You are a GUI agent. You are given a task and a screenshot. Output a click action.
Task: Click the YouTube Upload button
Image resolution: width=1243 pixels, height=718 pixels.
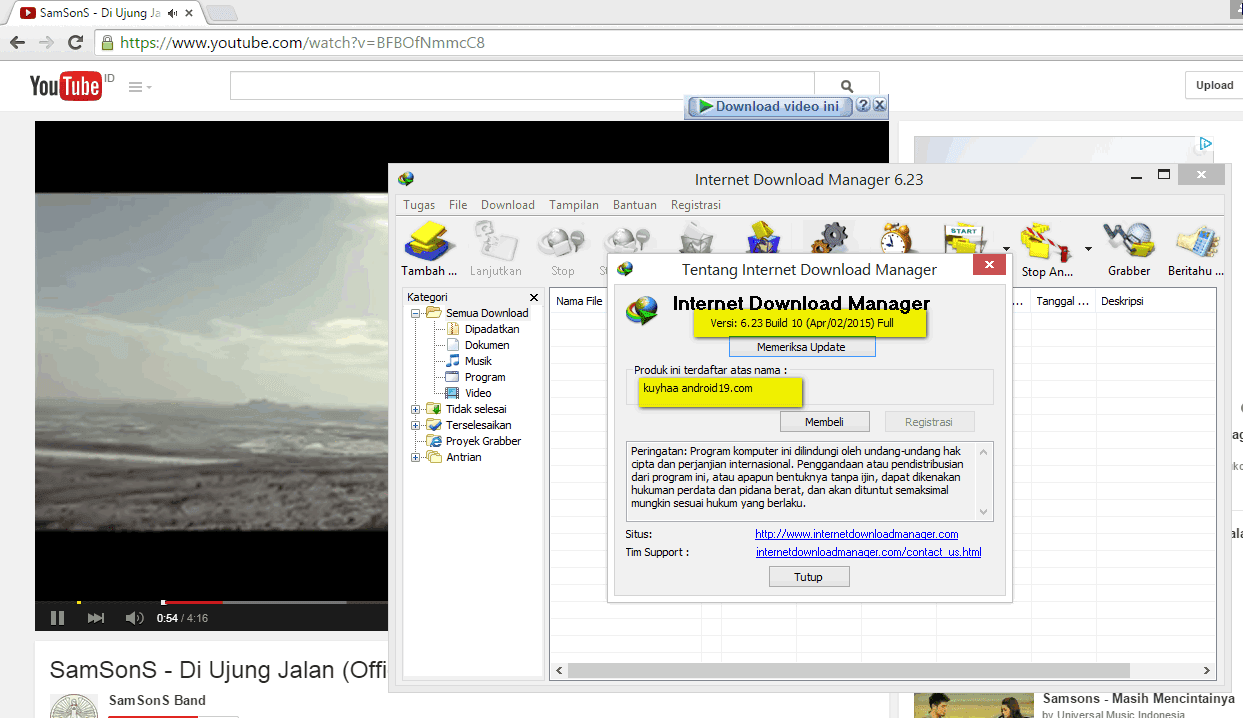click(1214, 85)
